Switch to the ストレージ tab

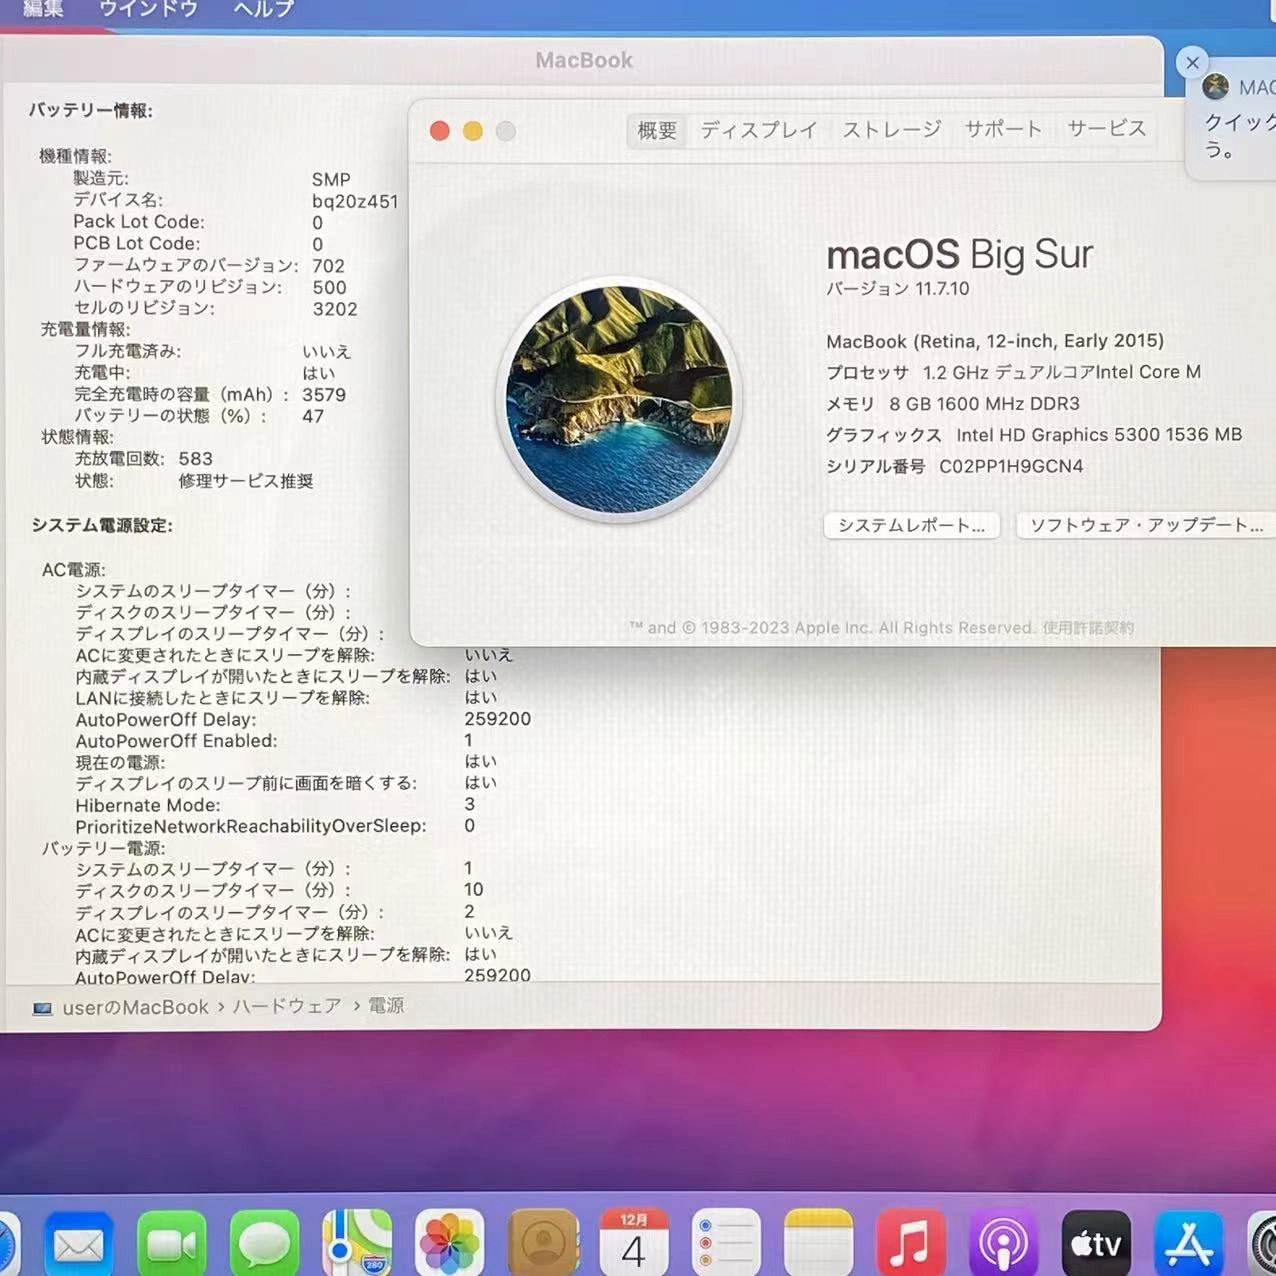(890, 129)
